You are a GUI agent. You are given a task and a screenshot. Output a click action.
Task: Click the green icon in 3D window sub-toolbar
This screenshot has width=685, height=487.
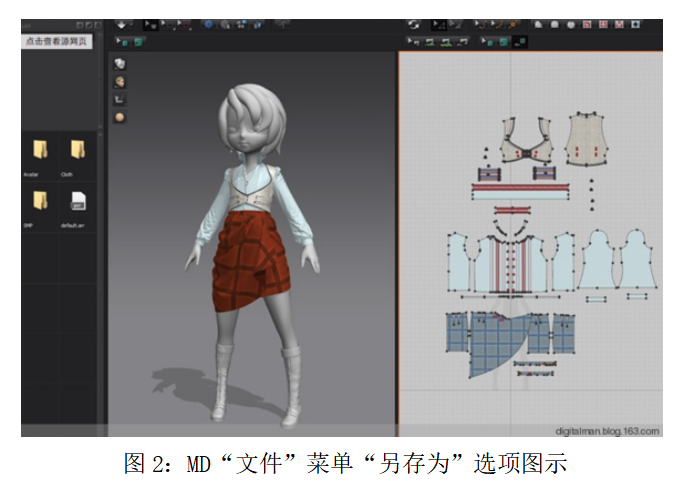coord(137,41)
